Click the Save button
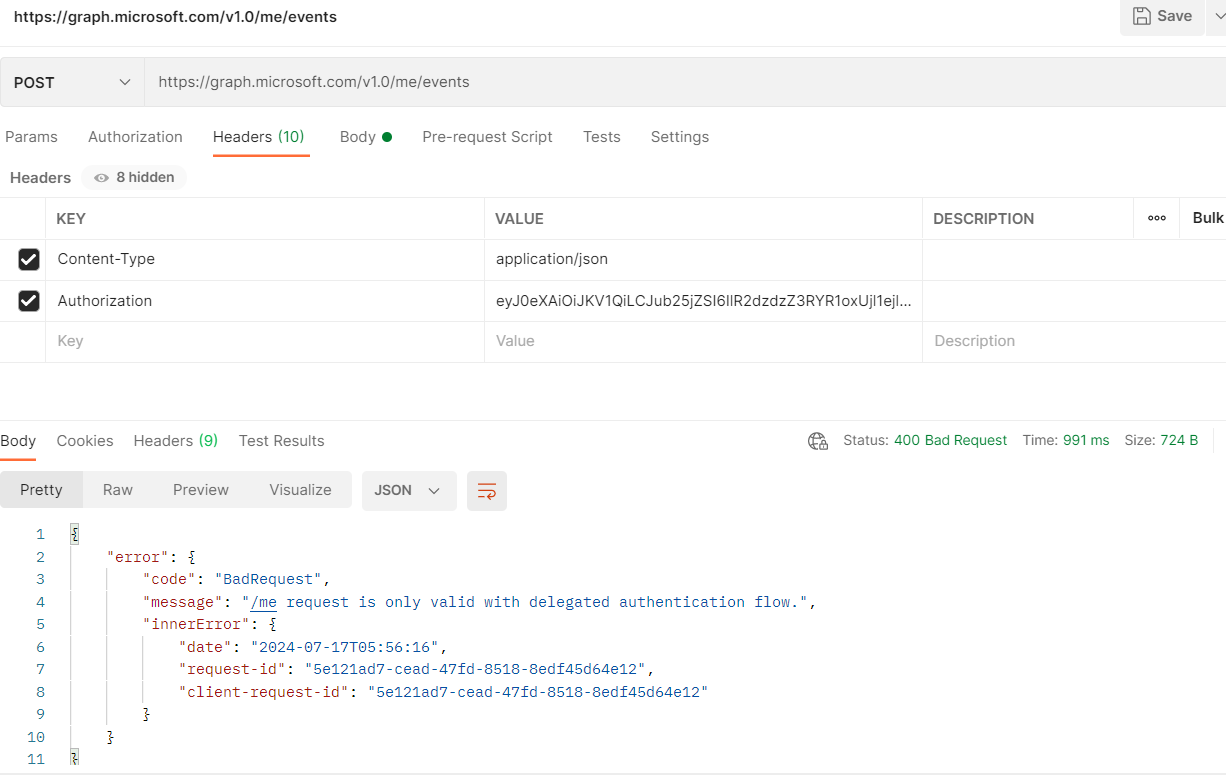 (1162, 16)
